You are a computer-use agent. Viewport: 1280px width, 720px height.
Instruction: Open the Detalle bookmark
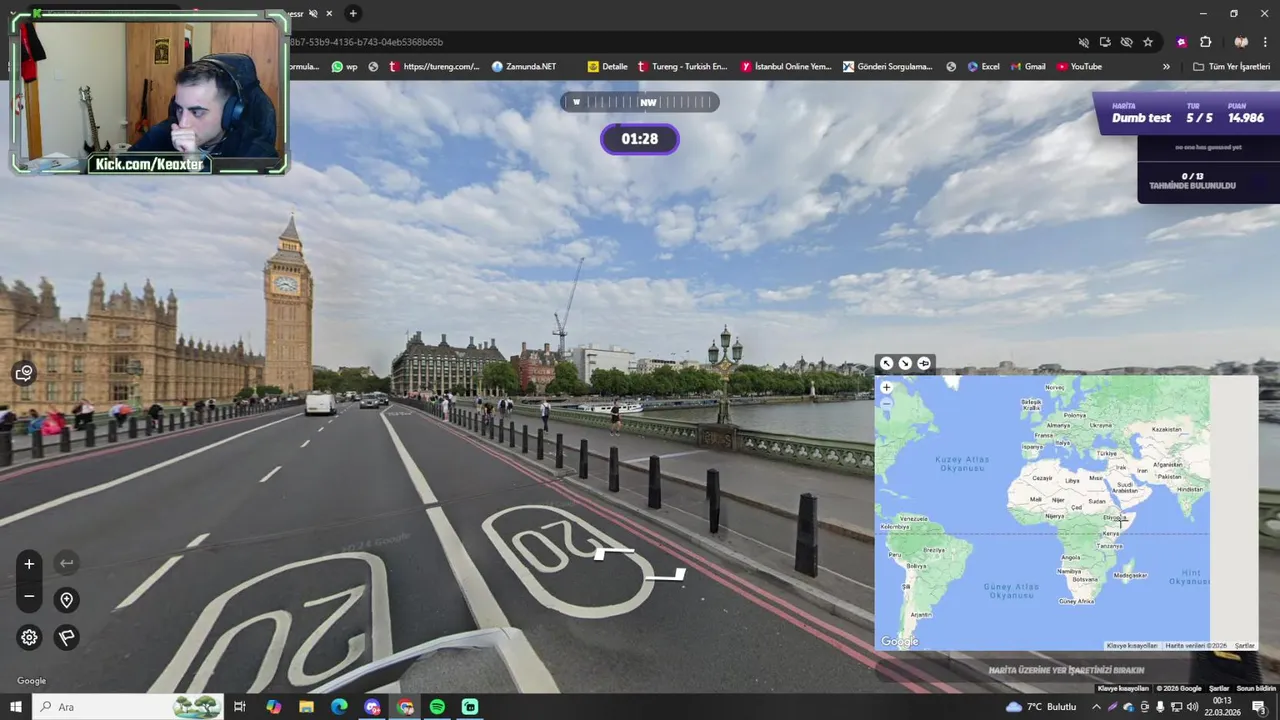point(607,67)
